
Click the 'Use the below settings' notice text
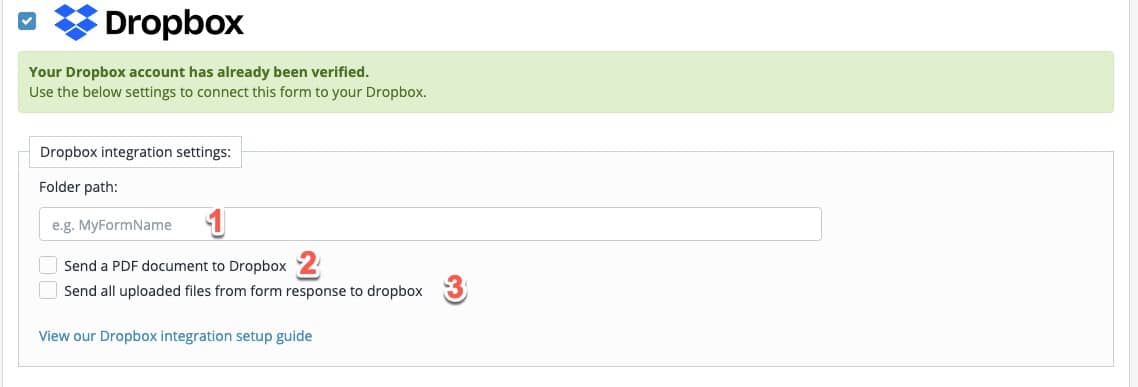click(227, 92)
